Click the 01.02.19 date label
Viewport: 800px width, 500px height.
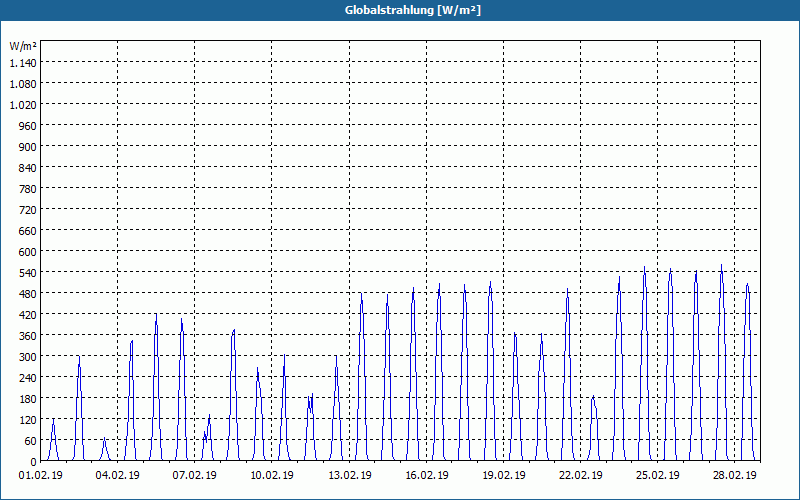coord(40,476)
